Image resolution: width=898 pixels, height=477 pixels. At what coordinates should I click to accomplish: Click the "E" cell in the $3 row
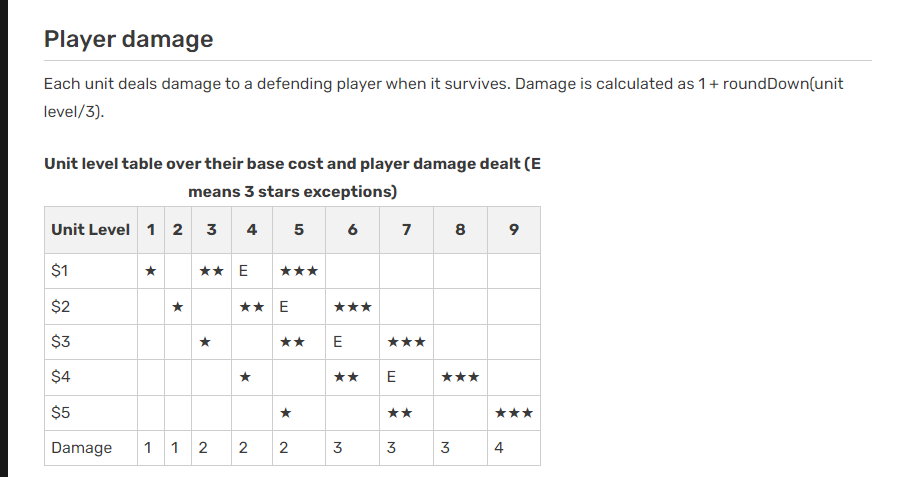338,342
